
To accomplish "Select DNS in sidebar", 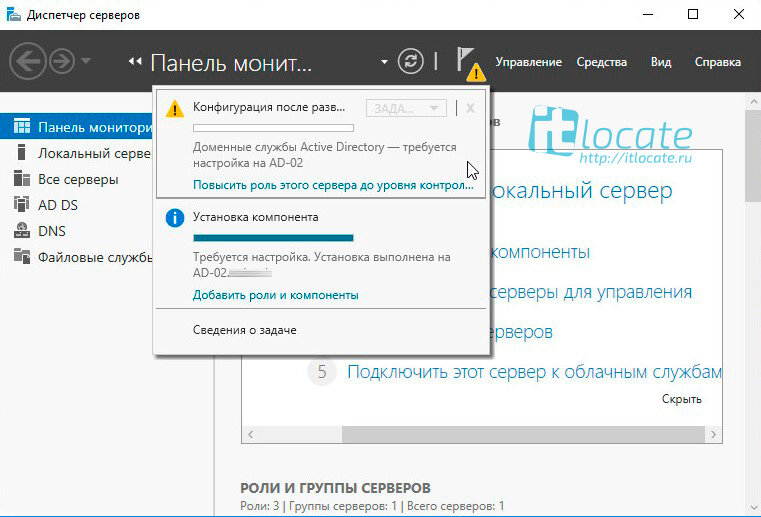I will [x=76, y=231].
